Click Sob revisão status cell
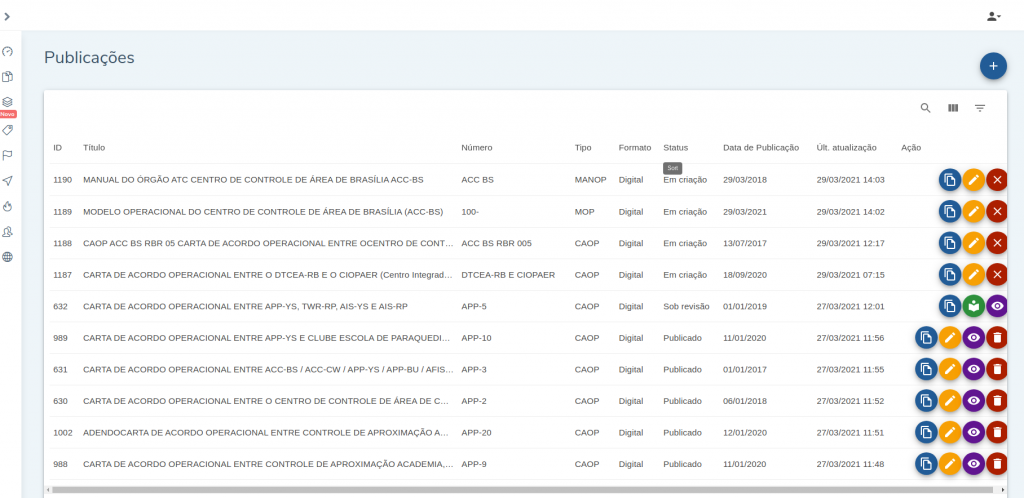 [686, 306]
